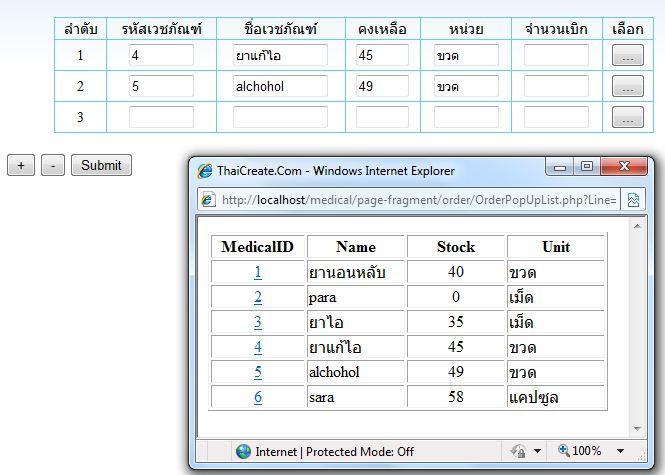Click the empty stock field in row 3
This screenshot has width=665, height=475.
click(x=383, y=117)
